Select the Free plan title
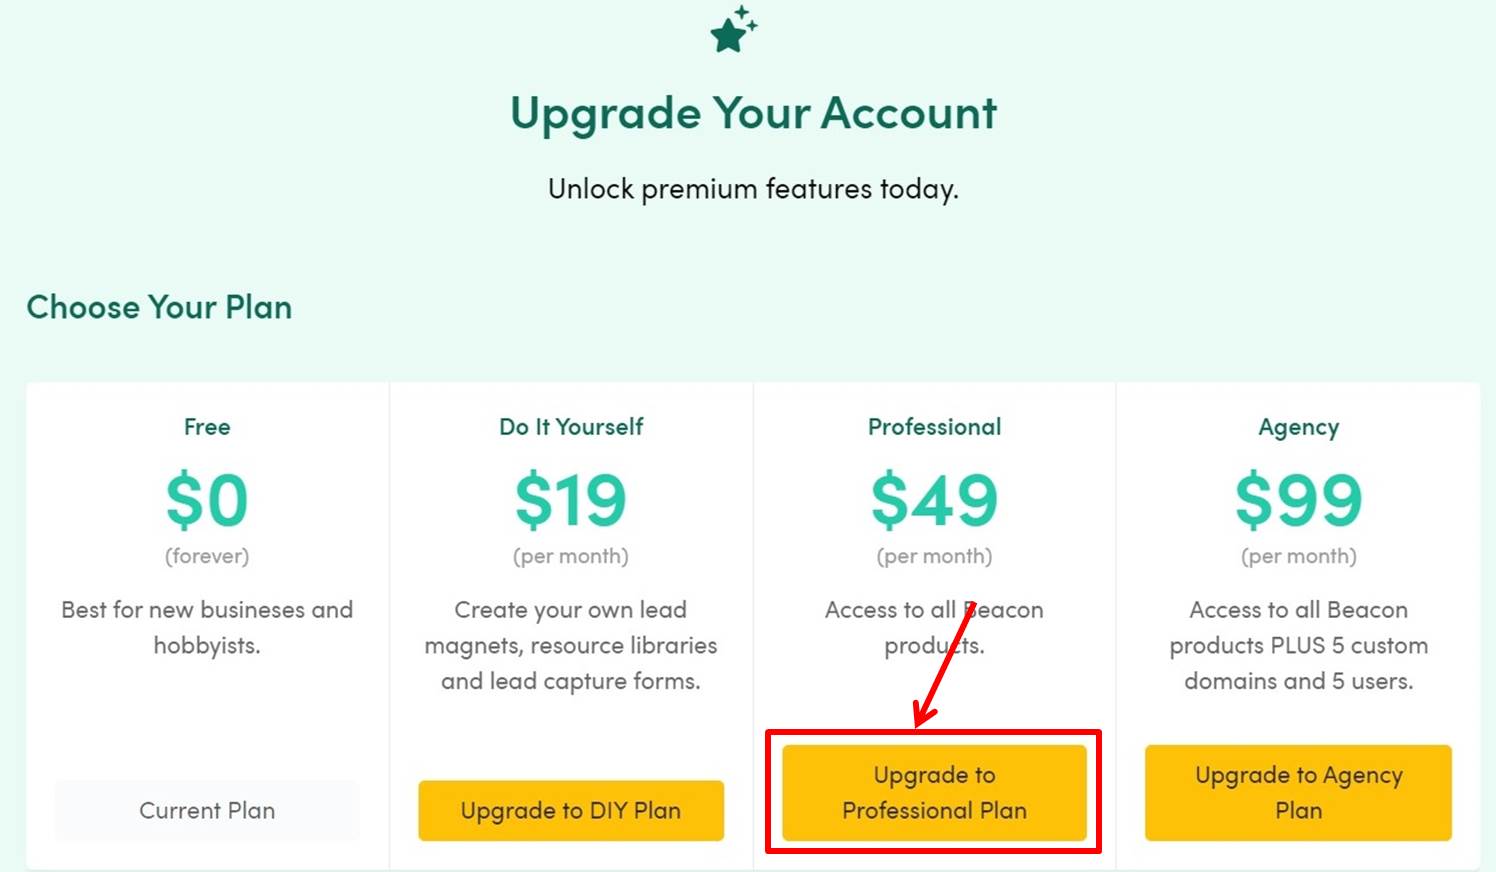 coord(207,427)
